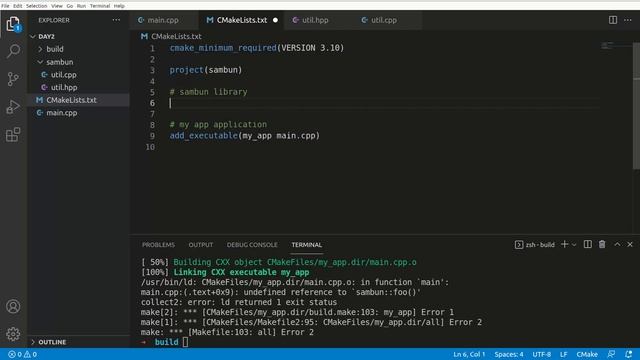
Task: Click '# my app application' comment line
Action: click(218, 124)
